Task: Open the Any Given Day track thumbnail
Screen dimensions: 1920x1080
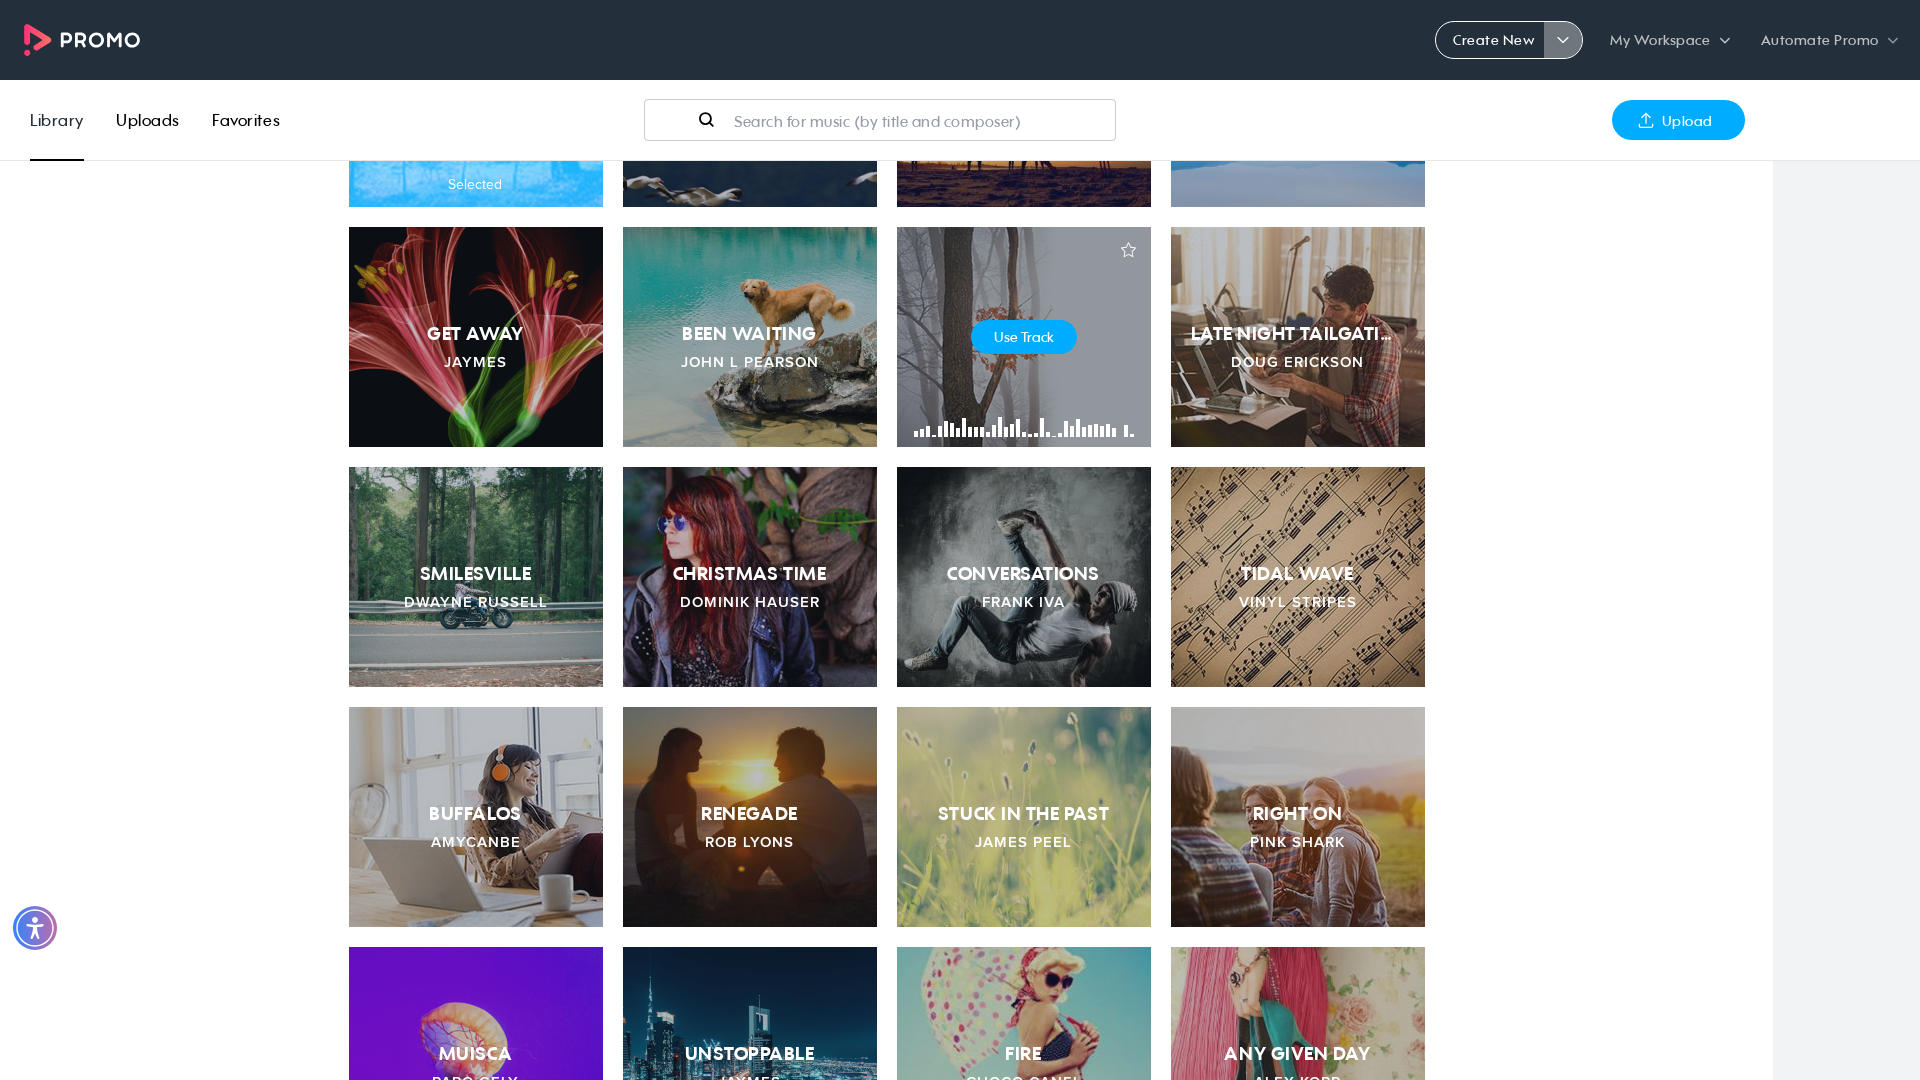Action: point(1298,1013)
